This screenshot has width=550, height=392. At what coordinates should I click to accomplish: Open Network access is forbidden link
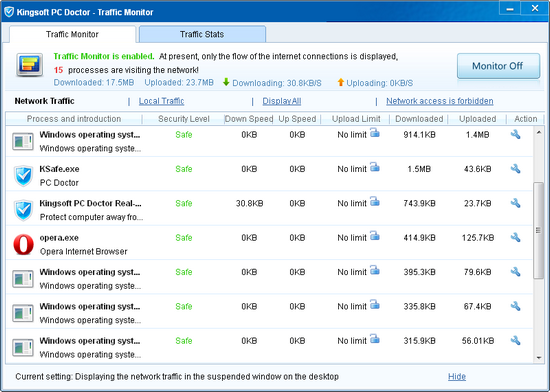[x=440, y=101]
